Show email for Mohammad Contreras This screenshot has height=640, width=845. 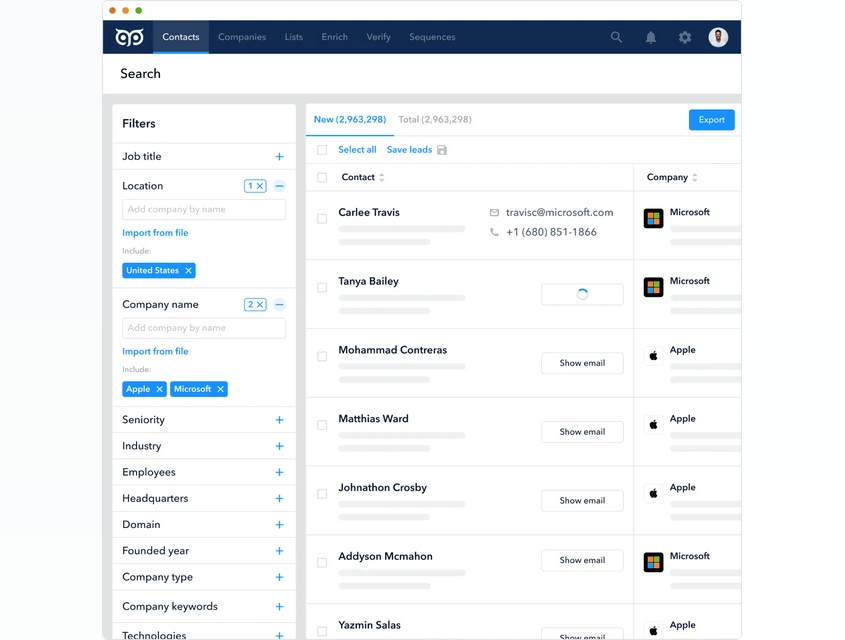pos(582,363)
